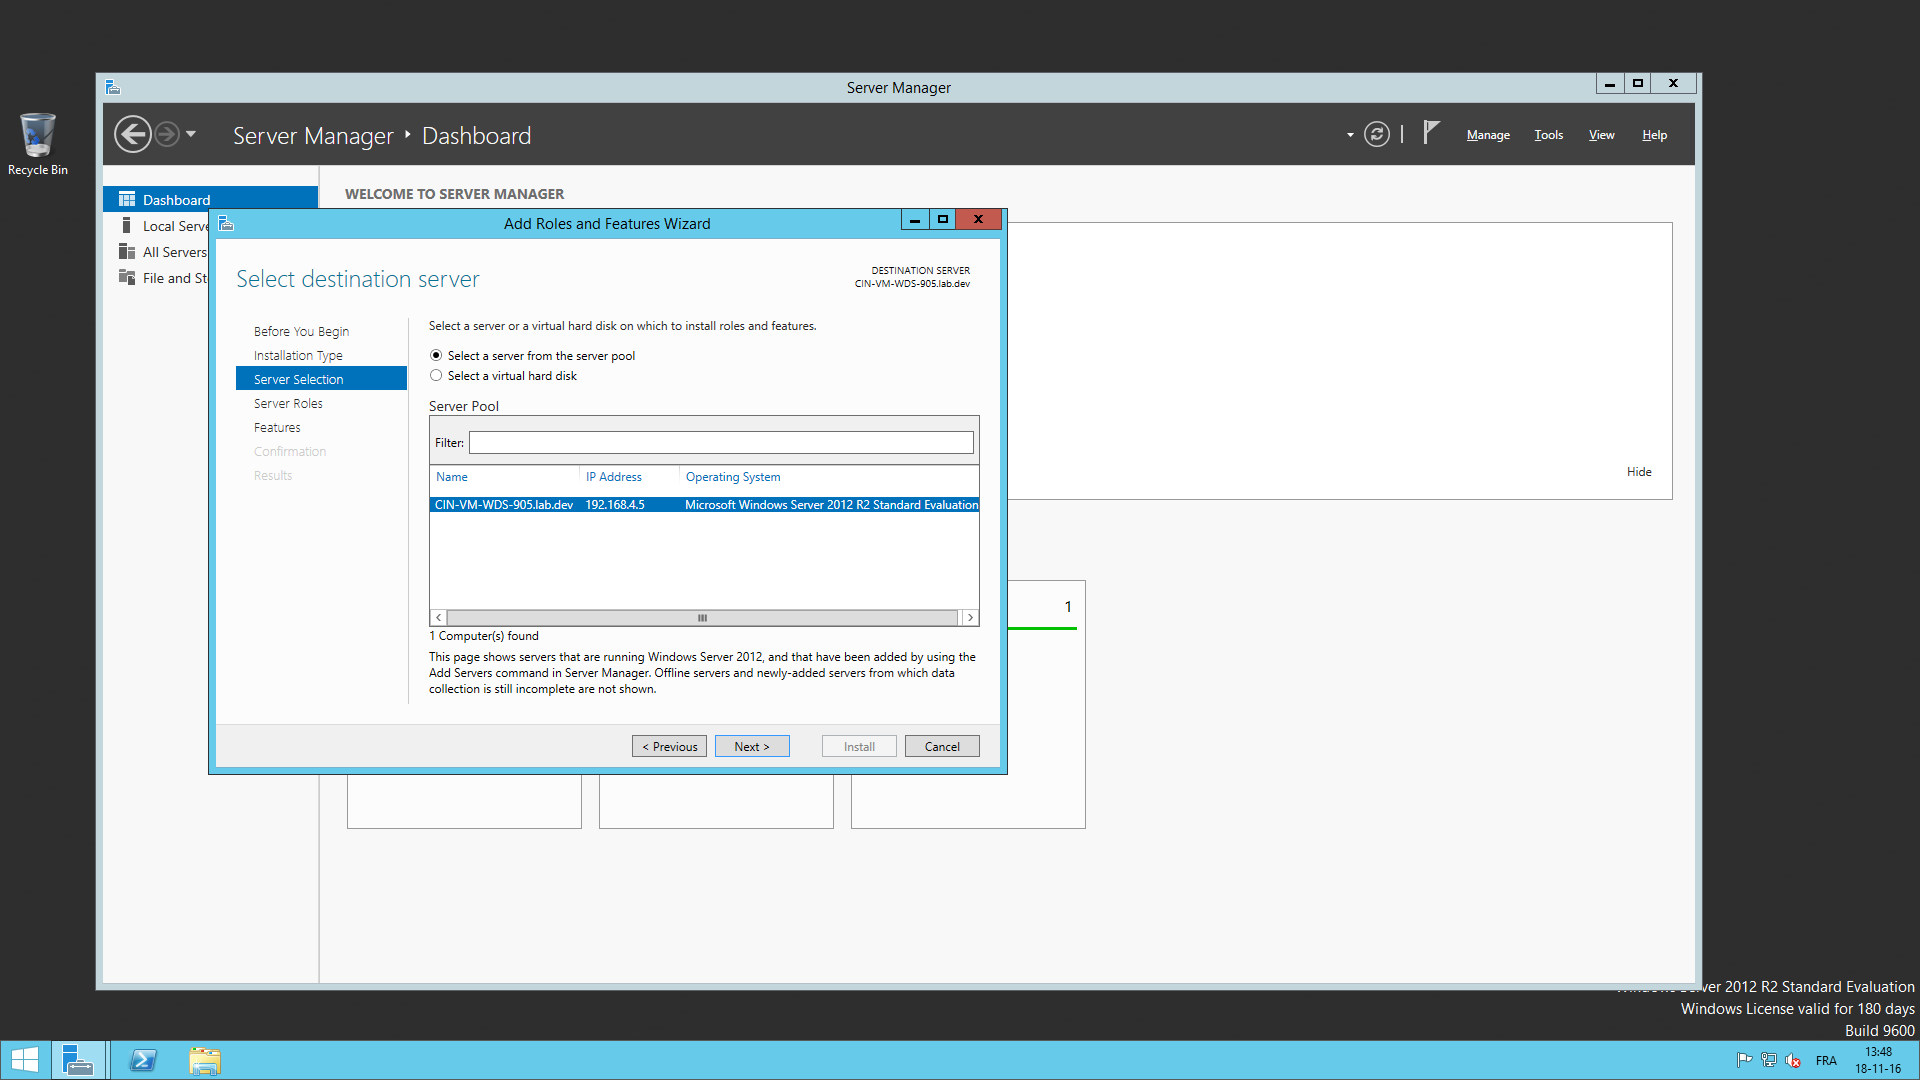Image resolution: width=1920 pixels, height=1080 pixels.
Task: Click Server Manager taskbar icon
Action: pyautogui.click(x=78, y=1060)
